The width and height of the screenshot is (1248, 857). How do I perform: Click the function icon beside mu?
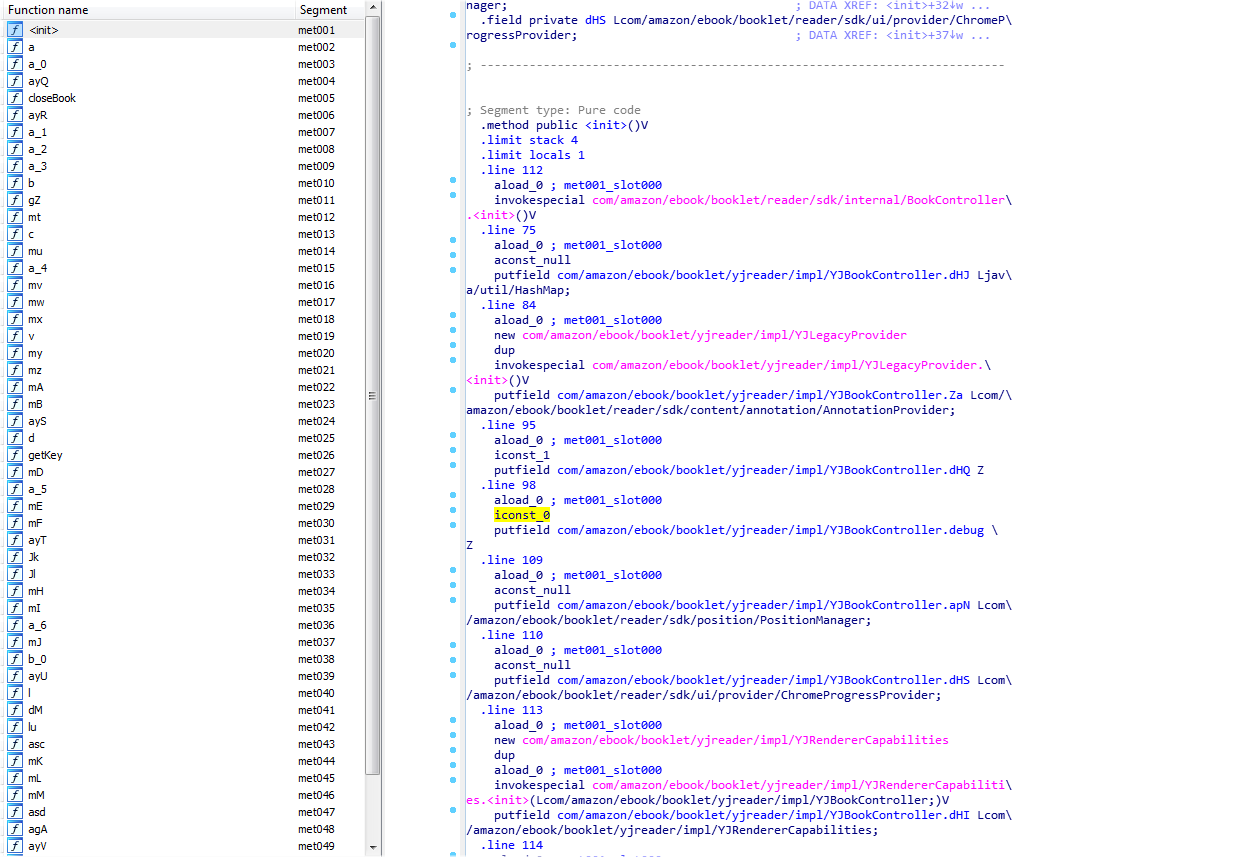(x=15, y=251)
